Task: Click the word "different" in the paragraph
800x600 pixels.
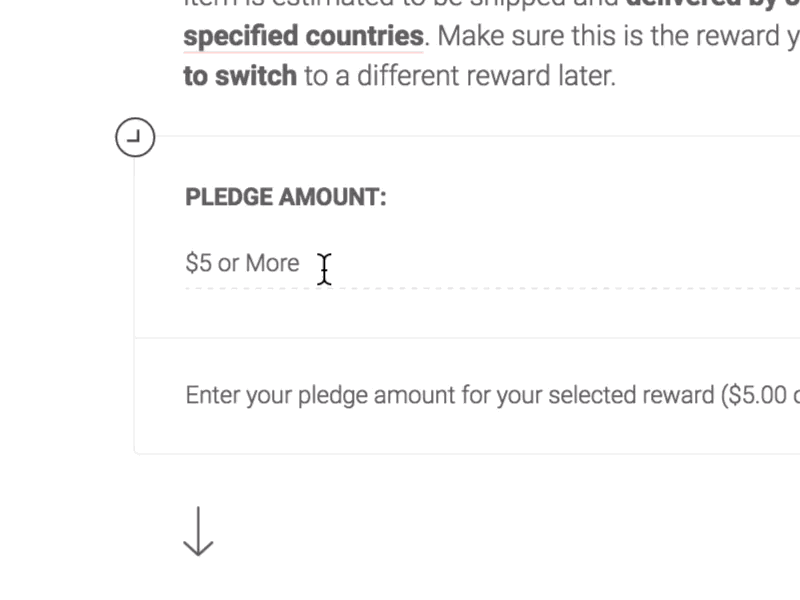Action: 398,76
